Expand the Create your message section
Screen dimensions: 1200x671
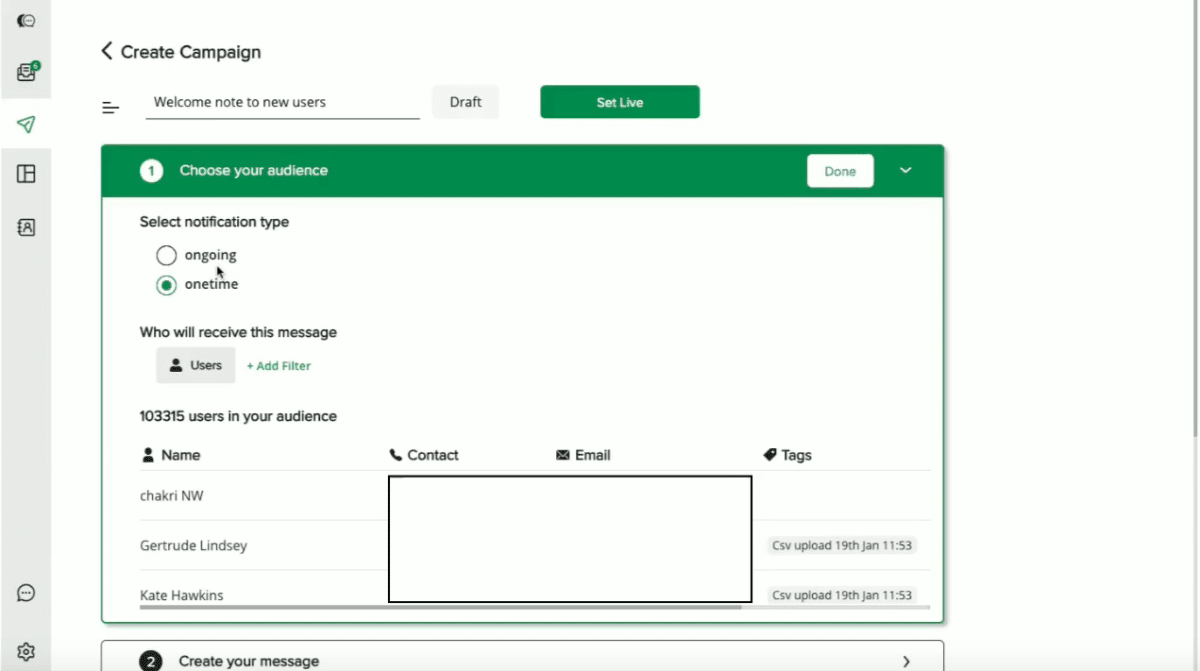906,661
